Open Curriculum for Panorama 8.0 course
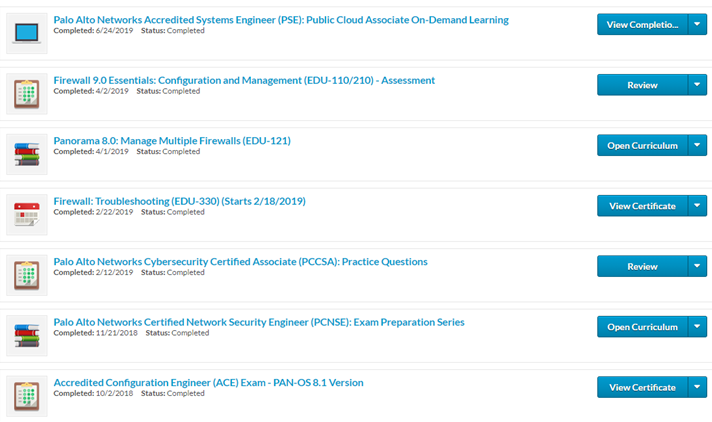Viewport: 712px width, 422px height. coord(642,146)
